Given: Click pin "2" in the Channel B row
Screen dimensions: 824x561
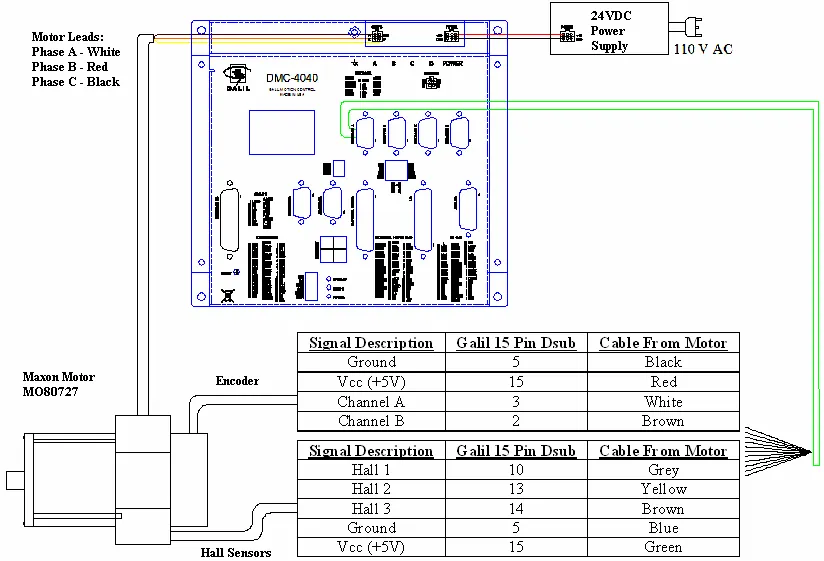Looking at the screenshot, I should pyautogui.click(x=516, y=421).
